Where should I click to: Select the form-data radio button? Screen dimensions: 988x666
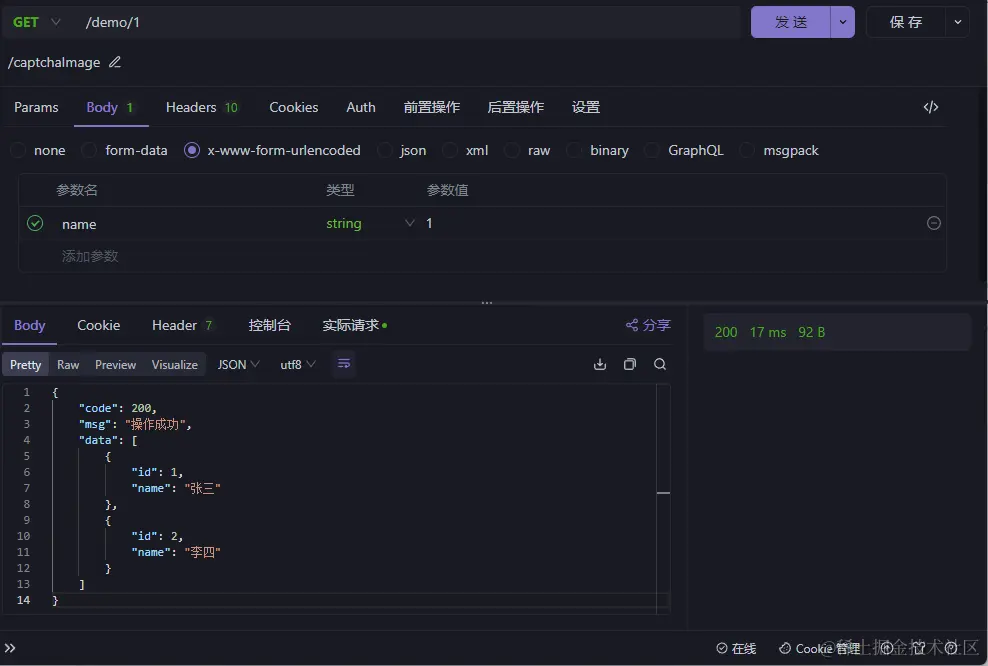click(x=89, y=150)
